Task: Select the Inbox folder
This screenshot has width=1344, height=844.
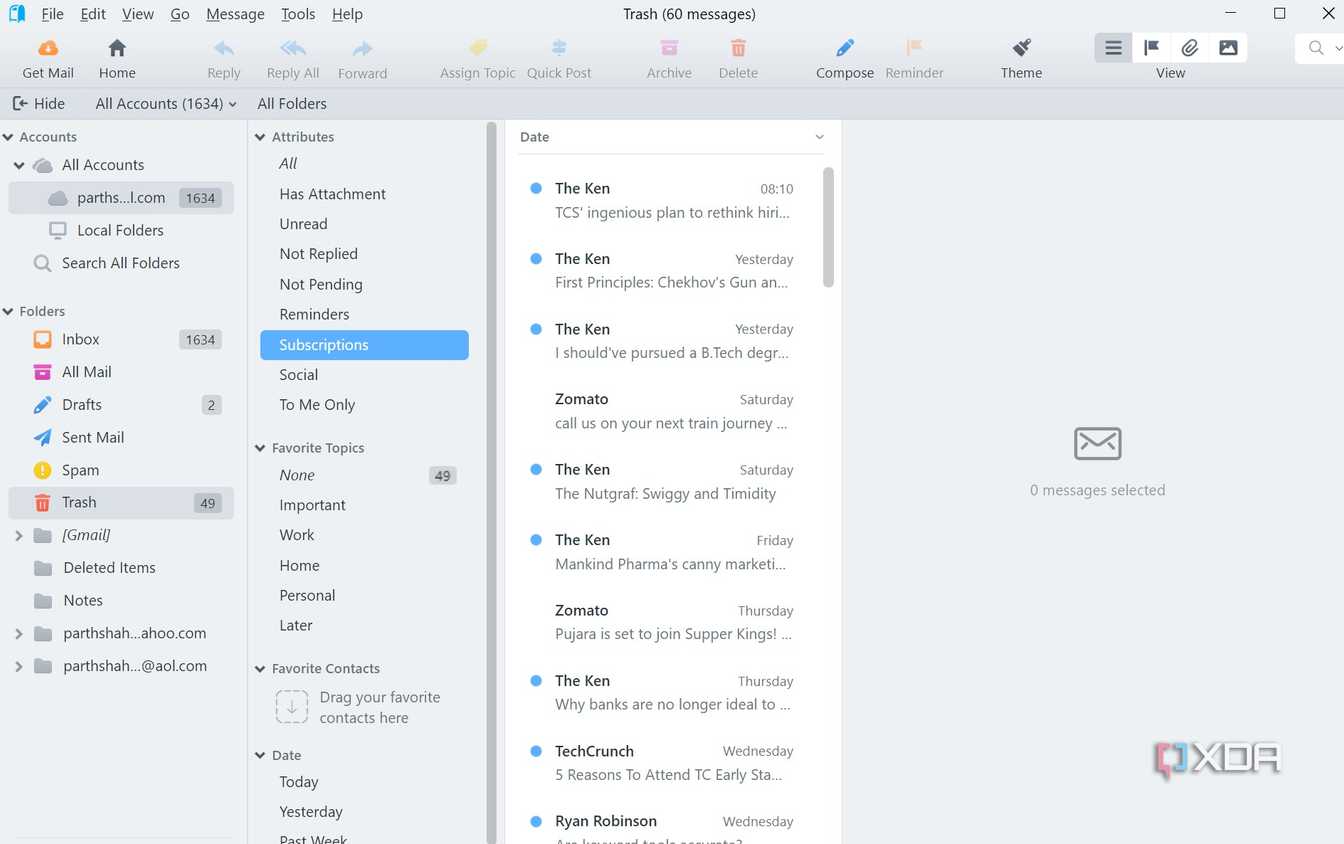Action: click(121, 340)
